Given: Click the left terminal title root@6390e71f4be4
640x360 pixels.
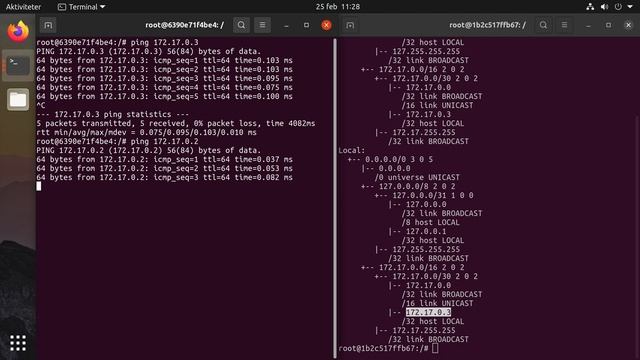Looking at the screenshot, I should pos(184,25).
